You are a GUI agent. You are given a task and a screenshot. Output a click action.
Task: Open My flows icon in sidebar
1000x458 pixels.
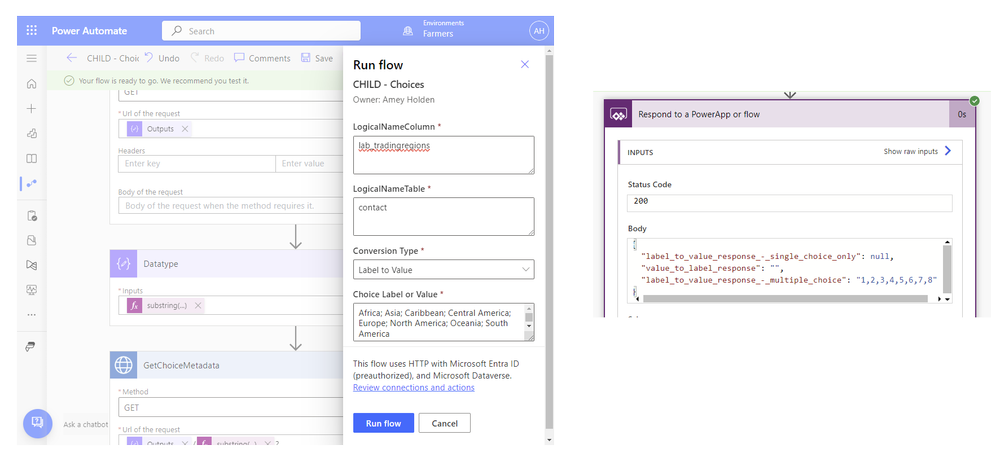tap(31, 183)
